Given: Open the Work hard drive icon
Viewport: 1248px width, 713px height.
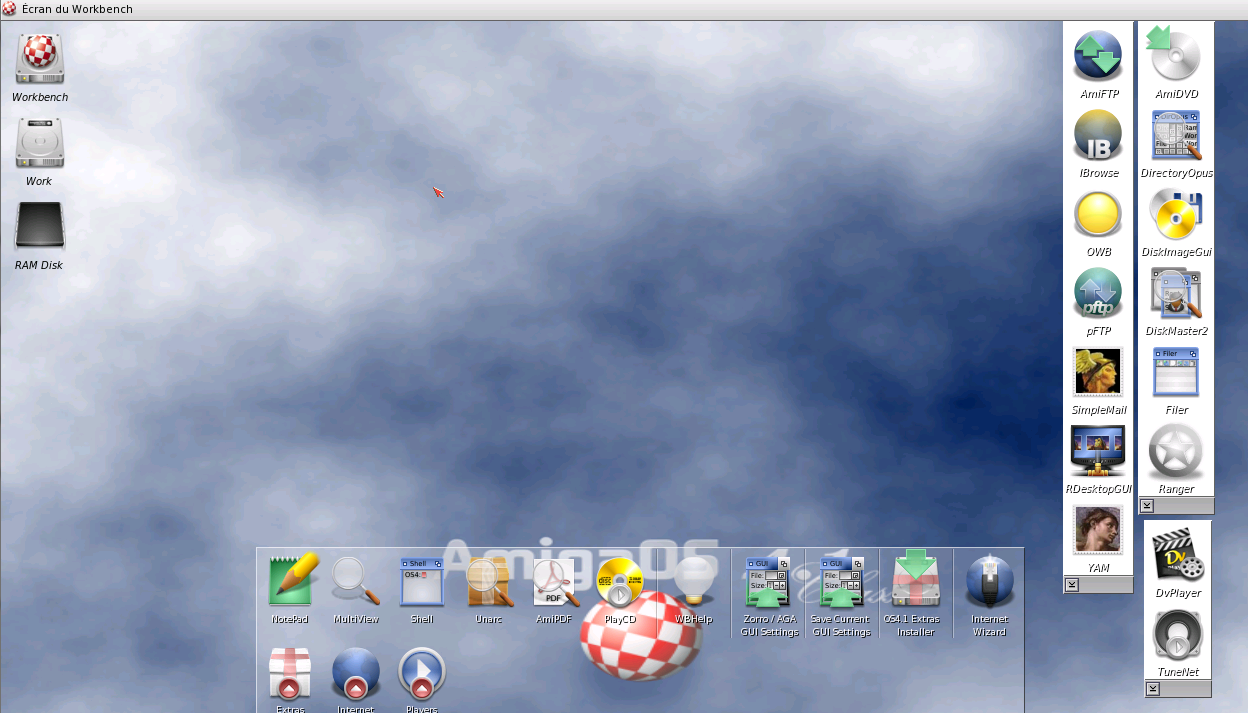Looking at the screenshot, I should click(40, 144).
